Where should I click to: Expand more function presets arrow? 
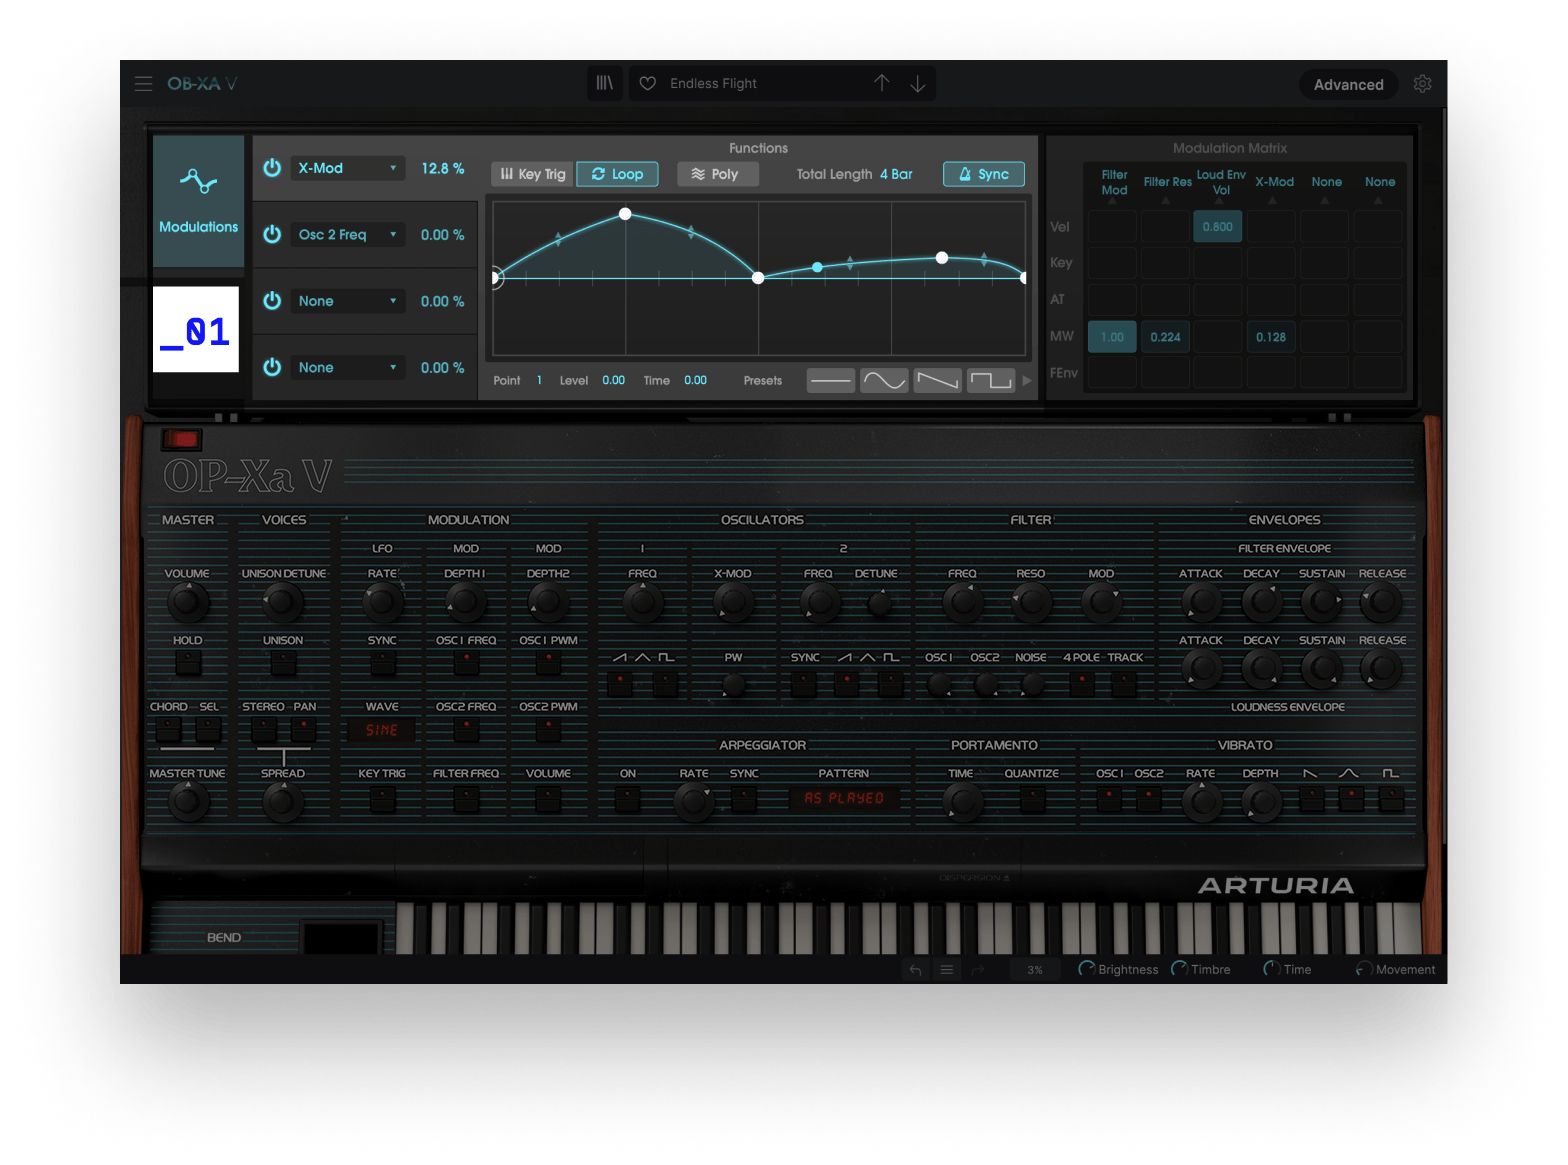[1026, 381]
